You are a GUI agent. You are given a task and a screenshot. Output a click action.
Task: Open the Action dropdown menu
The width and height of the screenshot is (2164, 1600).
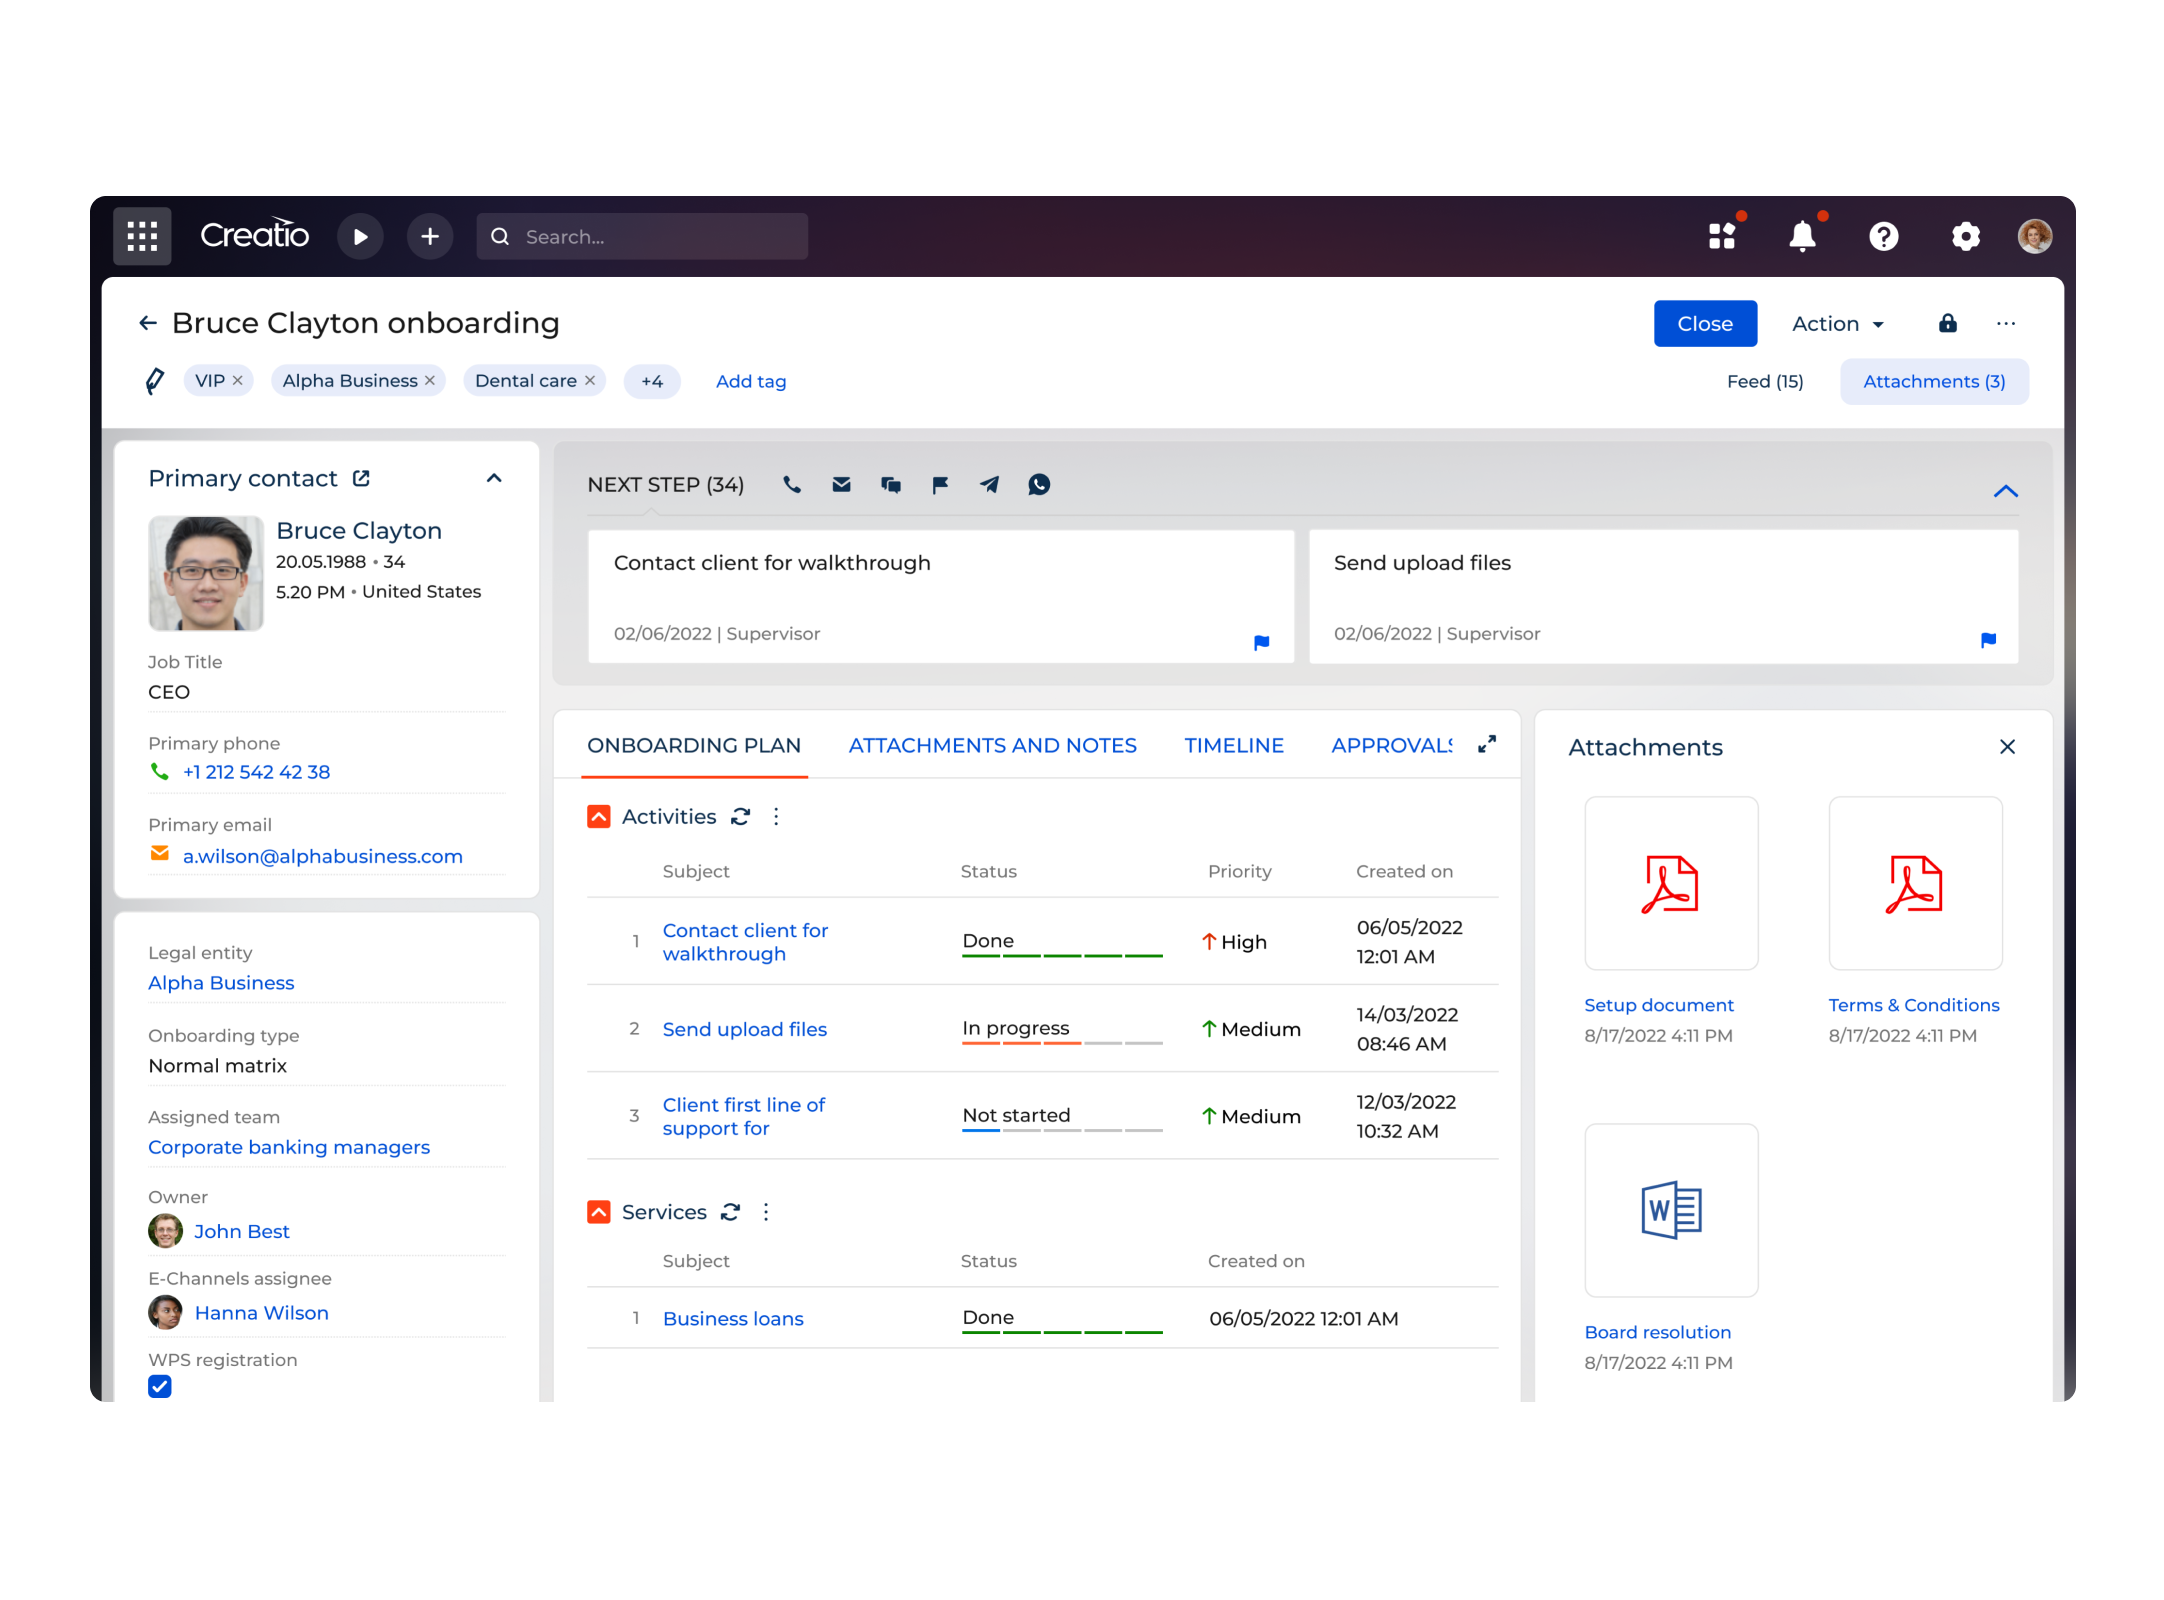tap(1836, 323)
